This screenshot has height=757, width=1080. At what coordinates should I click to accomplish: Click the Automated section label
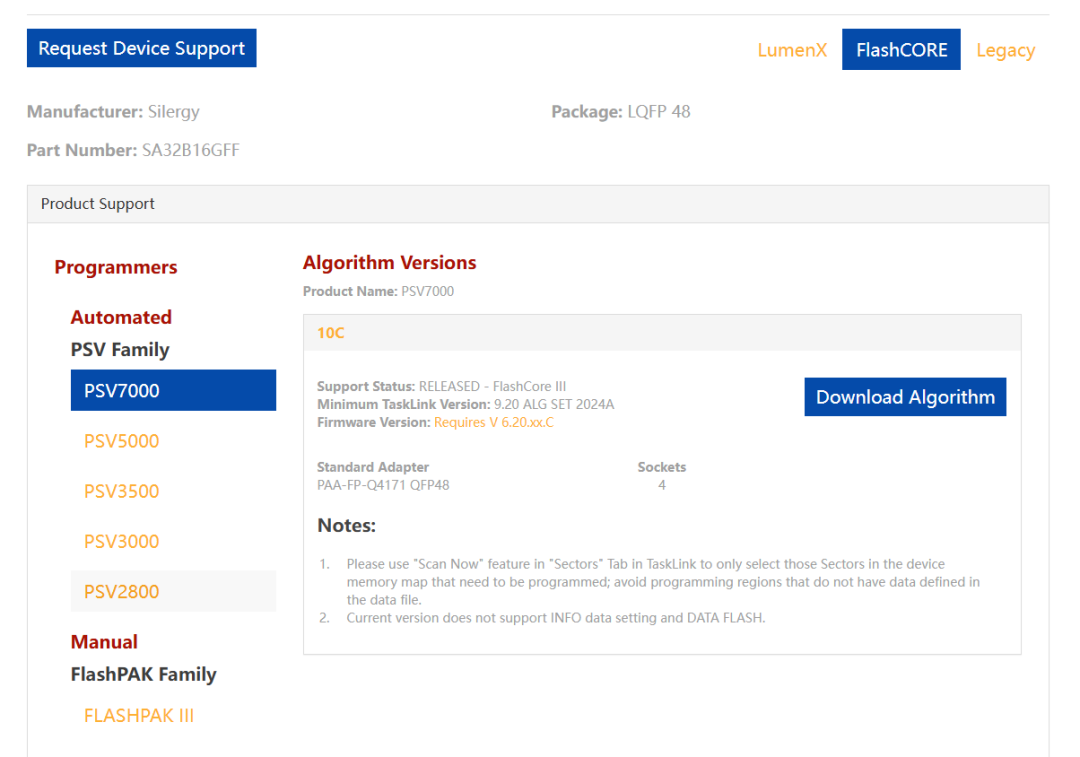[x=121, y=317]
